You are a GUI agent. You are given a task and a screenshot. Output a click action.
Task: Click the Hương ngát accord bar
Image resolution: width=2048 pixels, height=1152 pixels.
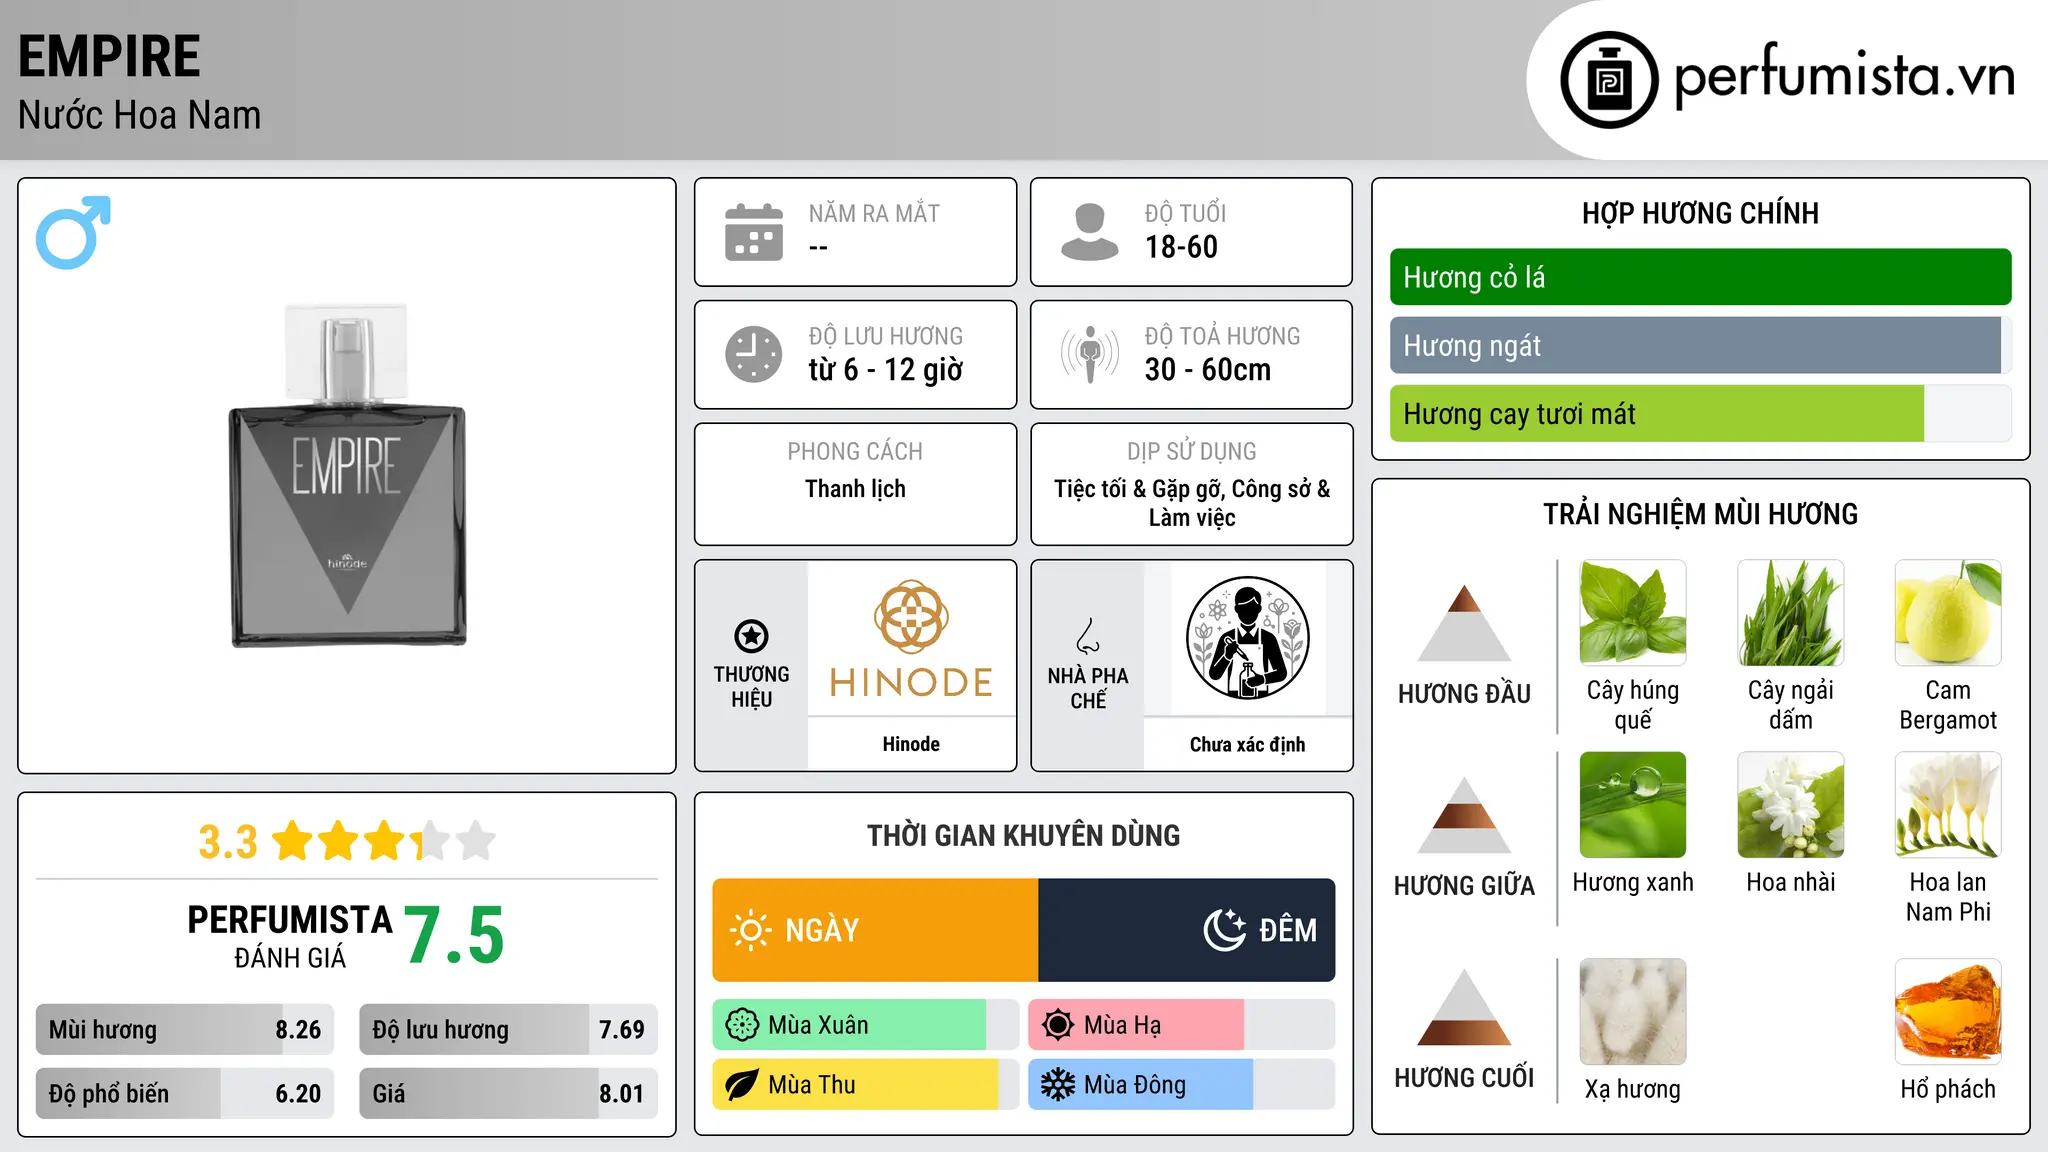[x=1700, y=345]
